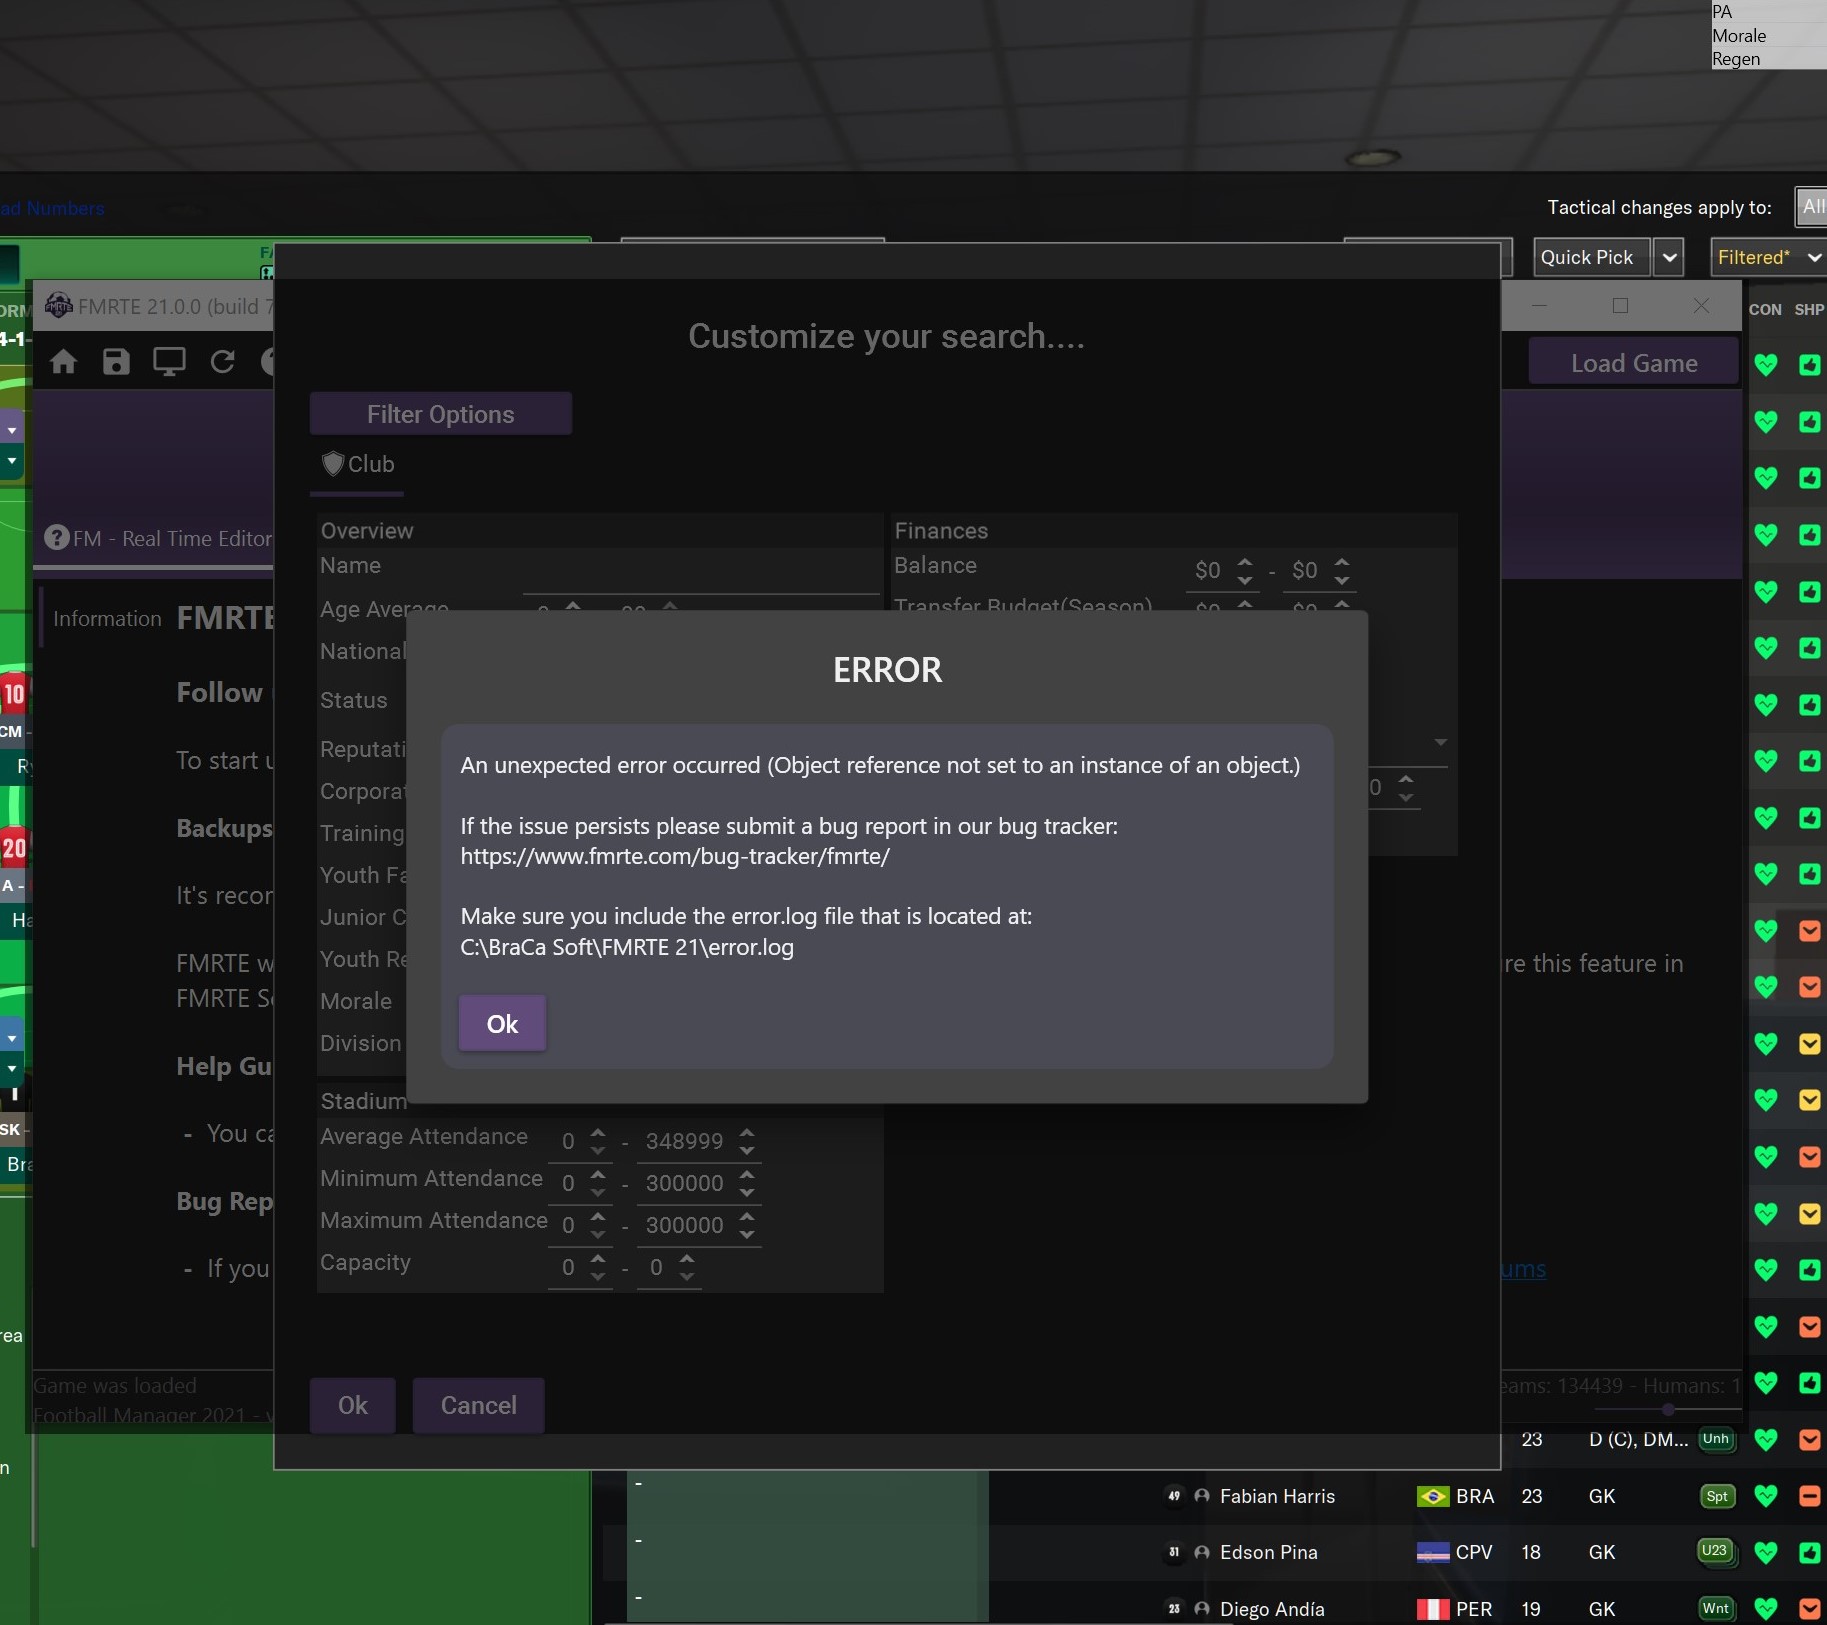Click the Peru flag for Diego Andía
The width and height of the screenshot is (1827, 1625).
tap(1433, 1608)
